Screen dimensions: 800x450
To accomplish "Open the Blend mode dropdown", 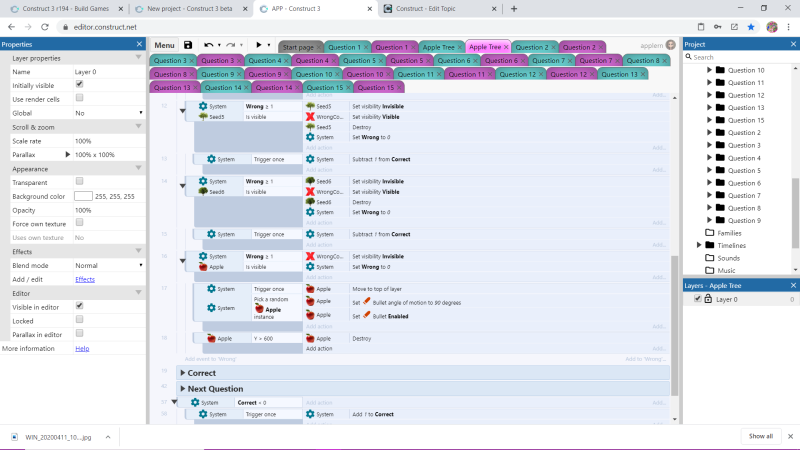I will click(x=109, y=265).
